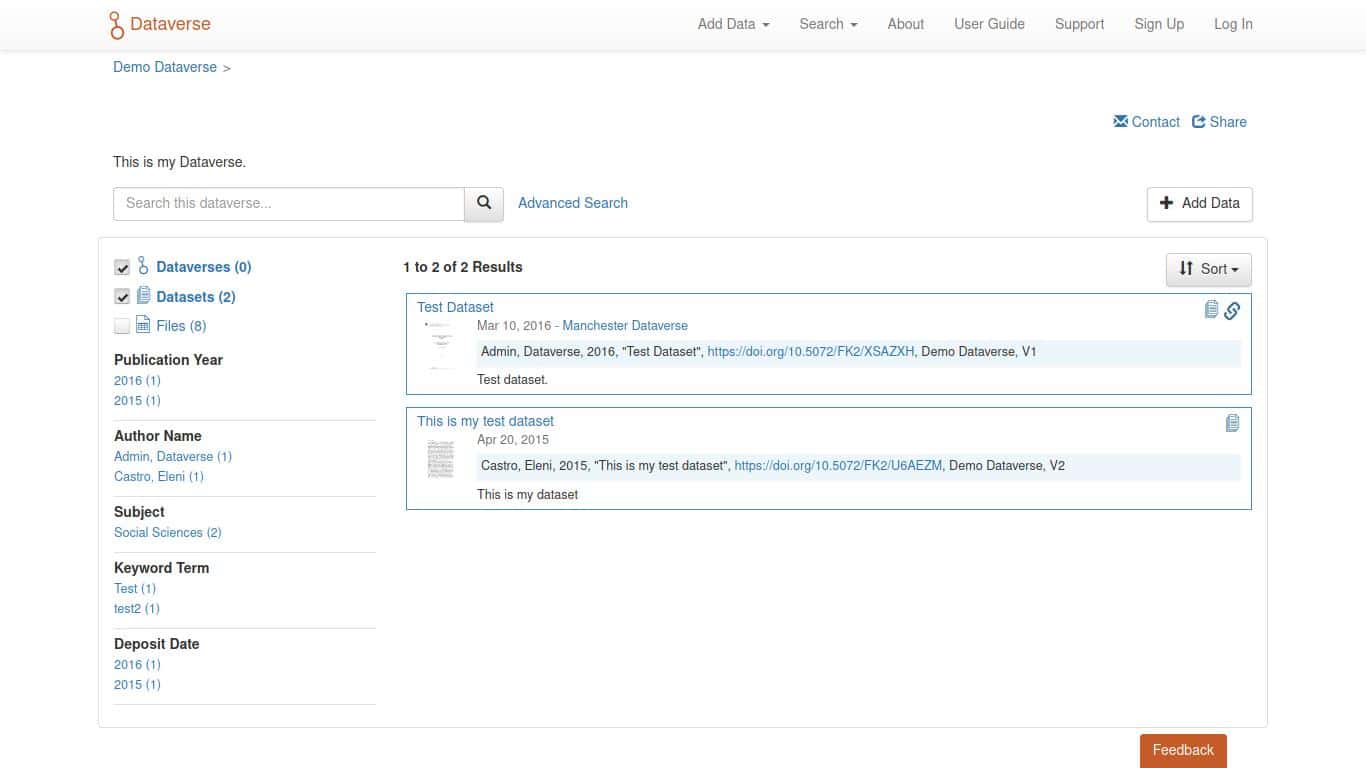This screenshot has width=1366, height=768.
Task: Click the magnifying glass search button
Action: coord(484,203)
